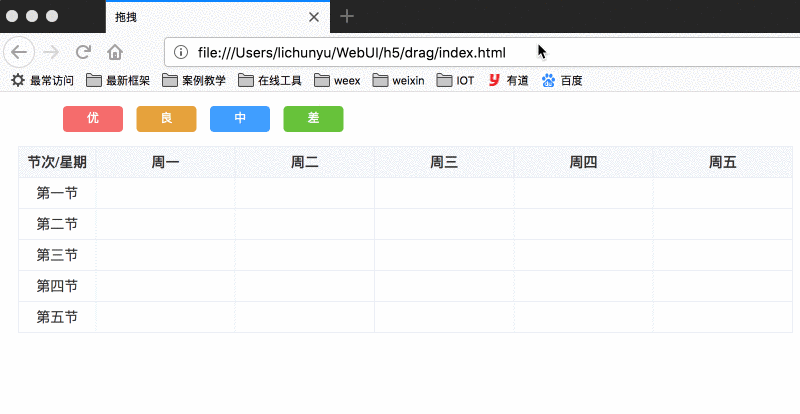Click the 周三 column header
The width and height of the screenshot is (800, 414).
click(444, 162)
